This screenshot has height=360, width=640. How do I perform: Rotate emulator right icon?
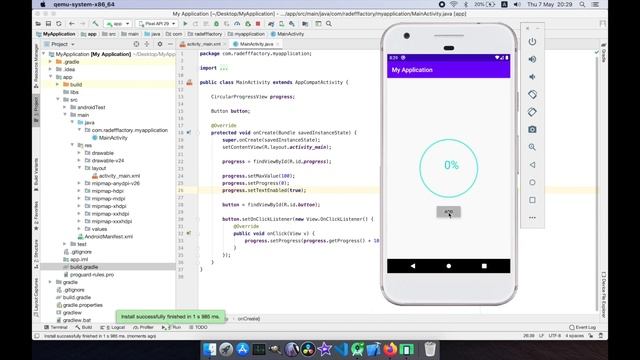(532, 112)
